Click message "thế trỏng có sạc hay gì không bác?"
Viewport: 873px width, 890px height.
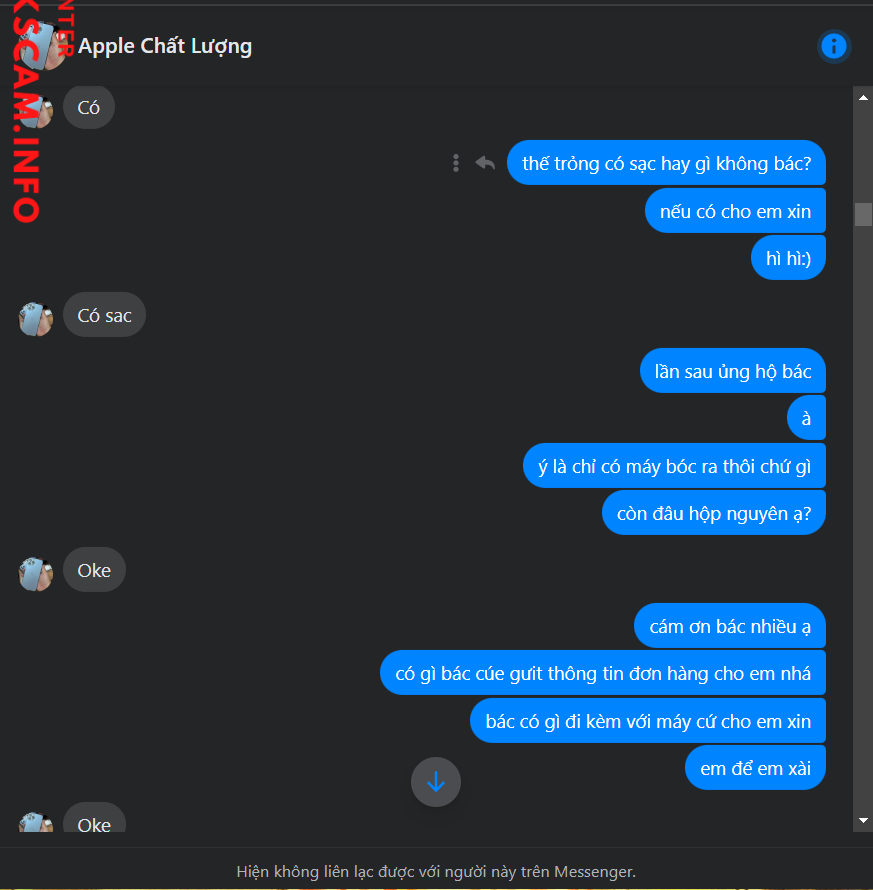[666, 163]
